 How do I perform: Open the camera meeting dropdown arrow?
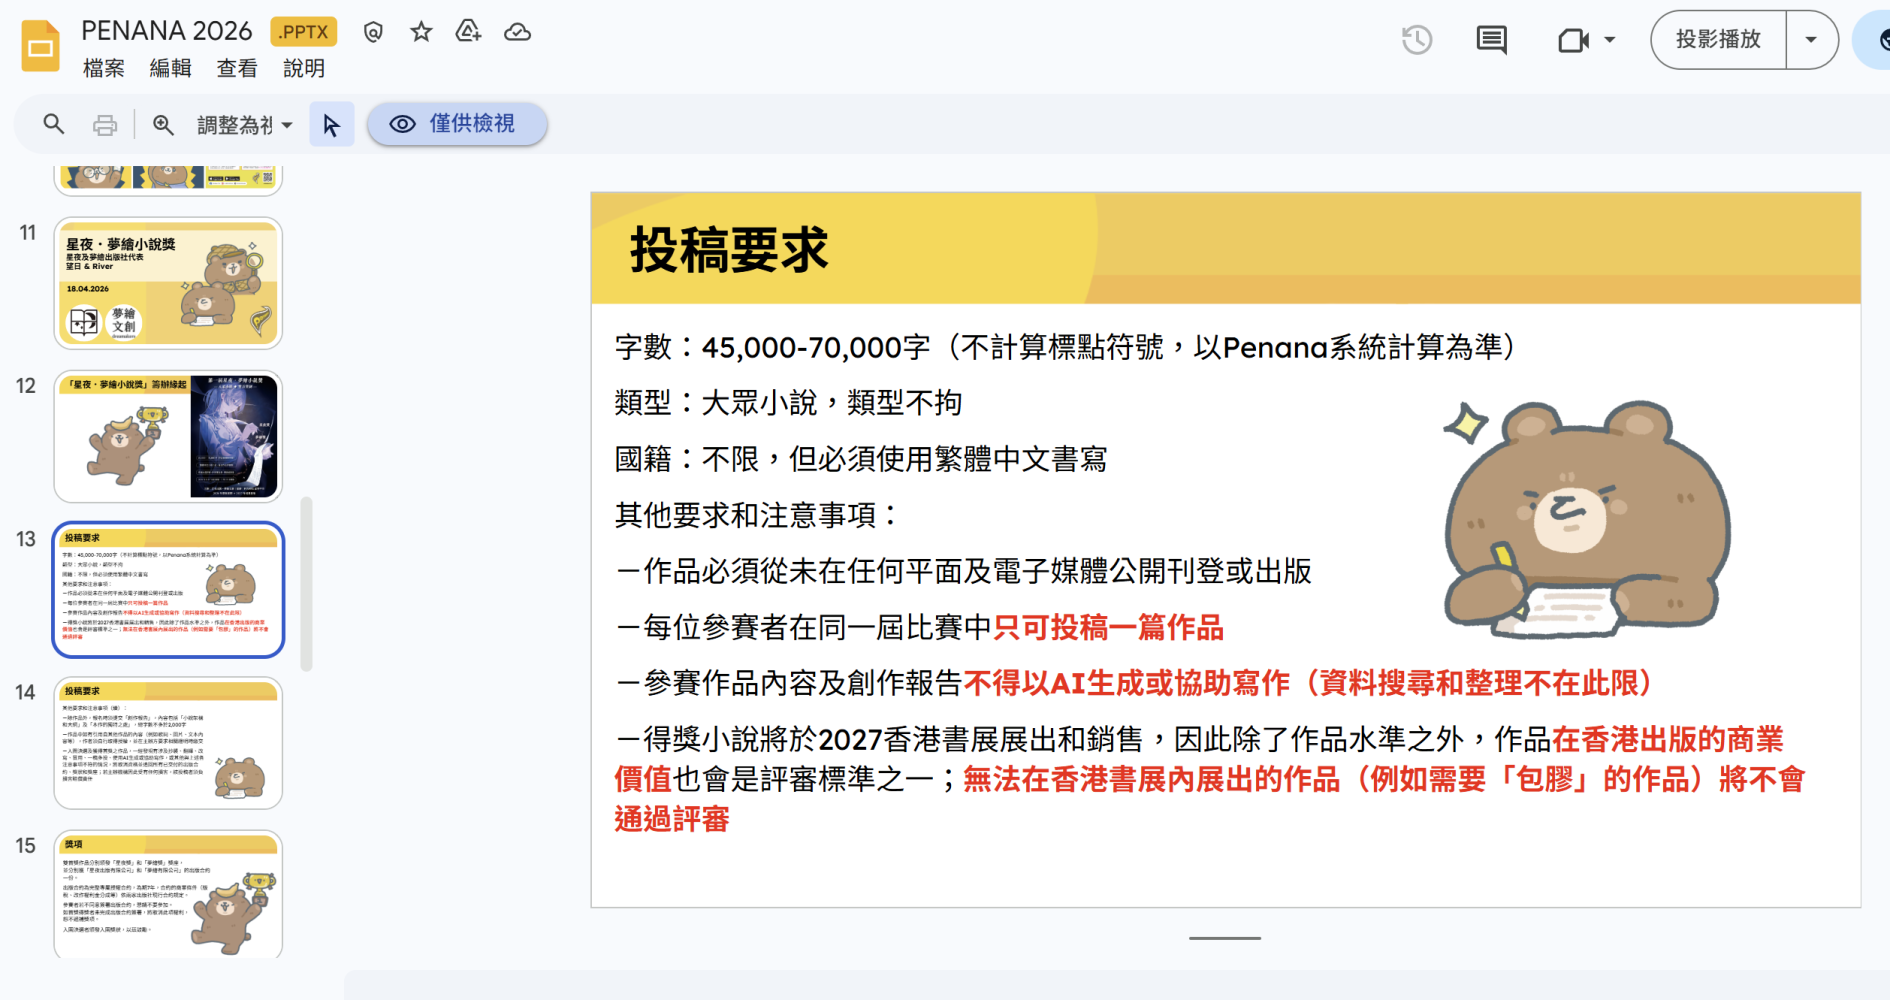click(1610, 40)
